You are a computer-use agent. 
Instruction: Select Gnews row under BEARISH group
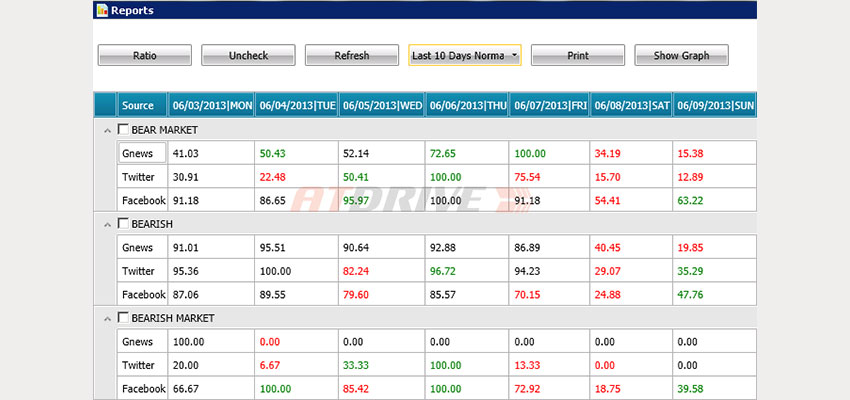tap(437, 247)
